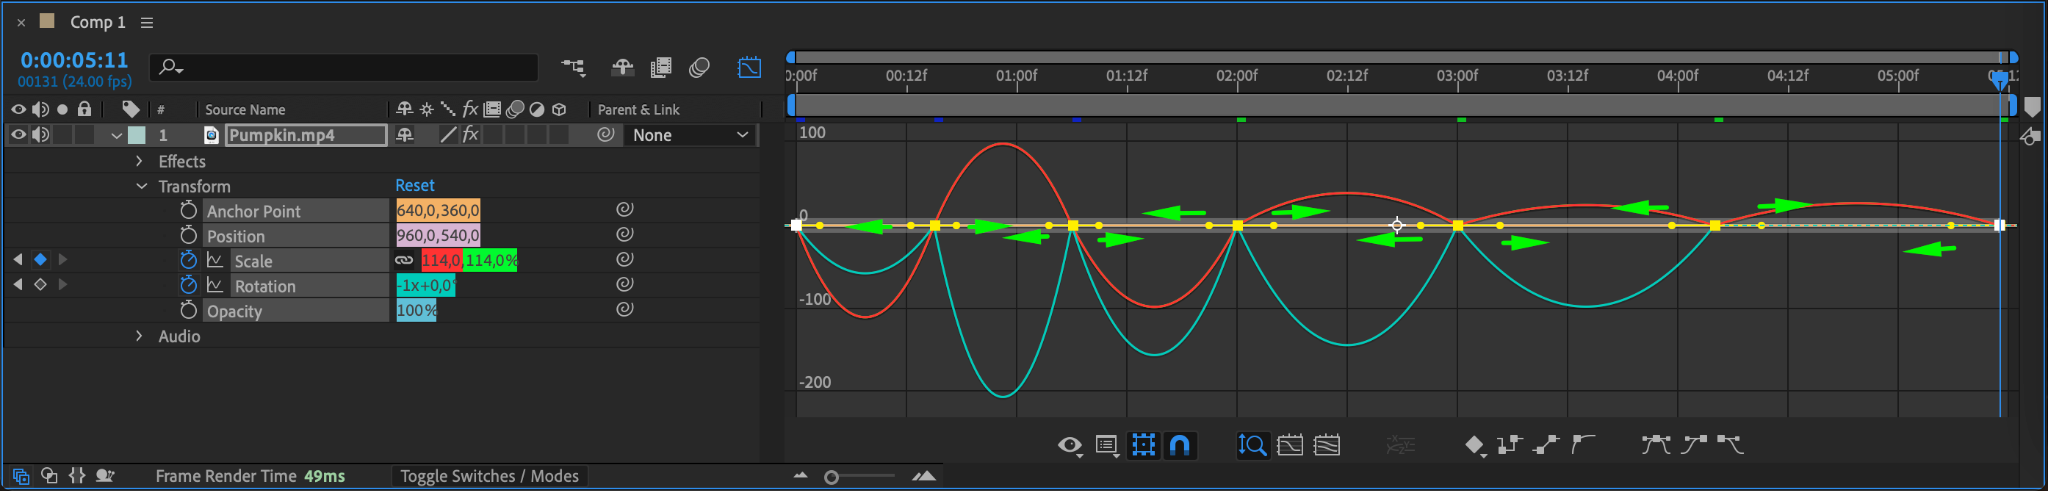The width and height of the screenshot is (2048, 491).
Task: Toggle the graph editor snap magnet icon
Action: [1180, 445]
